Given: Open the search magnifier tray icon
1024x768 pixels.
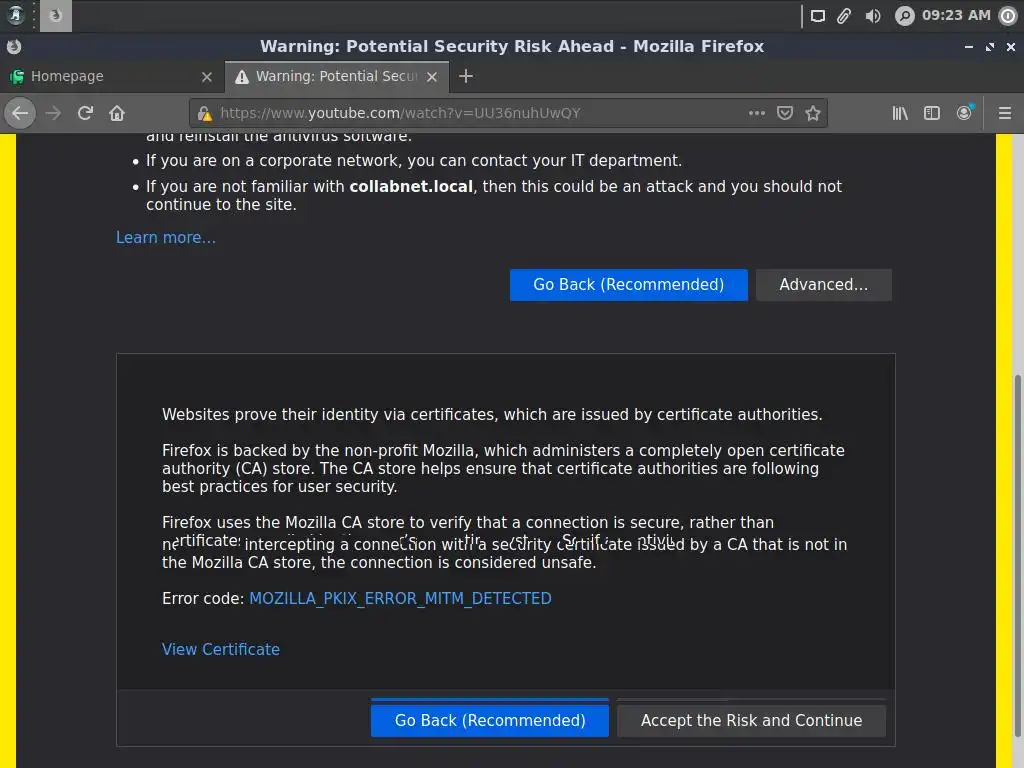Looking at the screenshot, I should (x=904, y=16).
